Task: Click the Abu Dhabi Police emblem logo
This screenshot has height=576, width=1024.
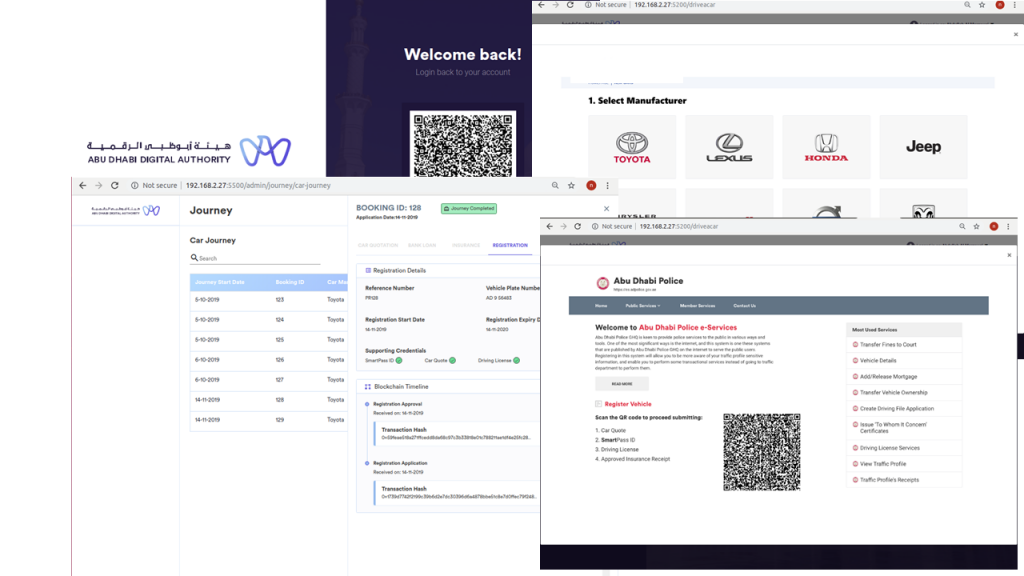Action: pos(602,283)
